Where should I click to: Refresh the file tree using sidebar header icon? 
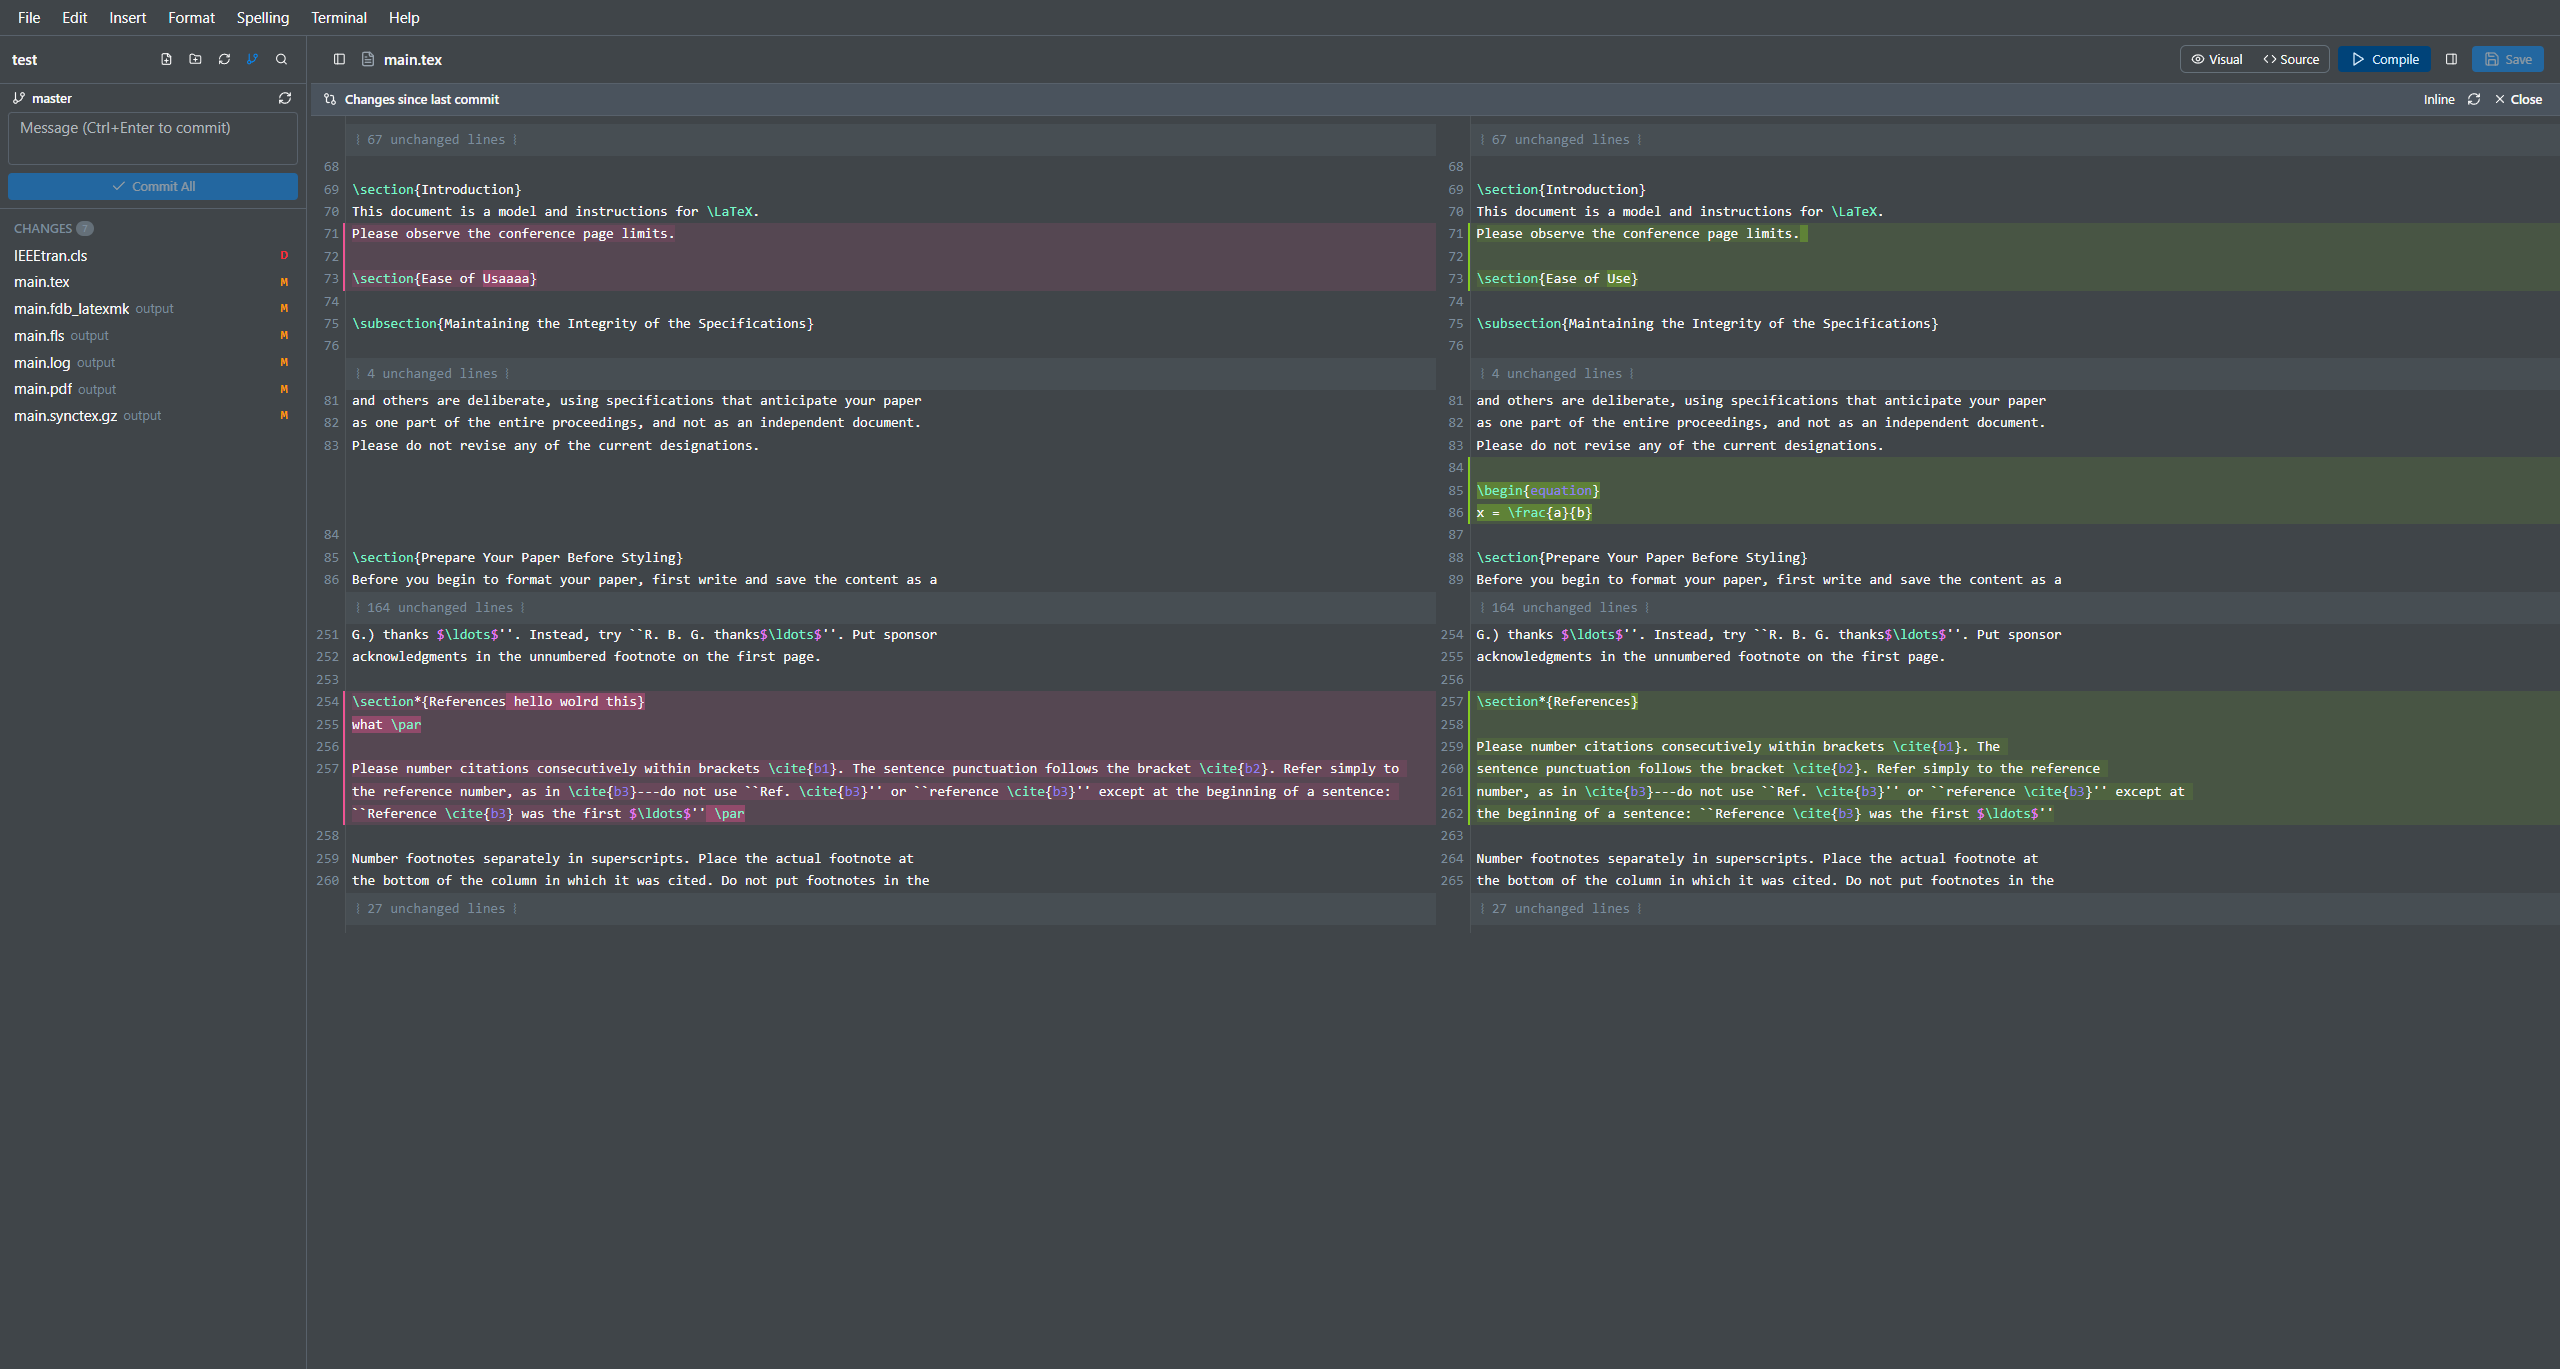click(224, 59)
